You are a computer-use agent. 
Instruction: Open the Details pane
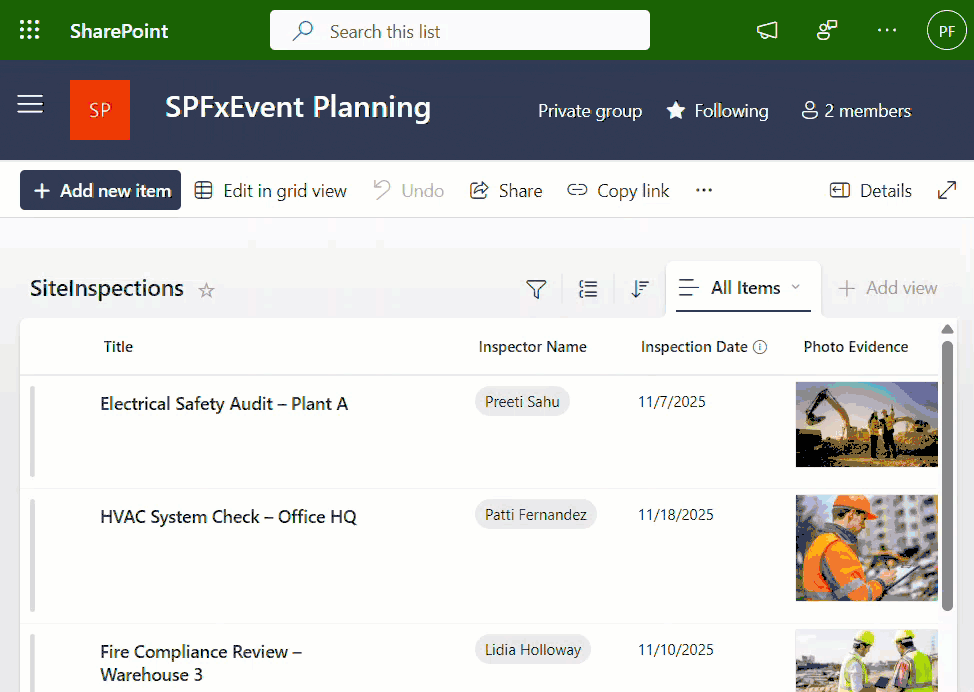click(871, 191)
